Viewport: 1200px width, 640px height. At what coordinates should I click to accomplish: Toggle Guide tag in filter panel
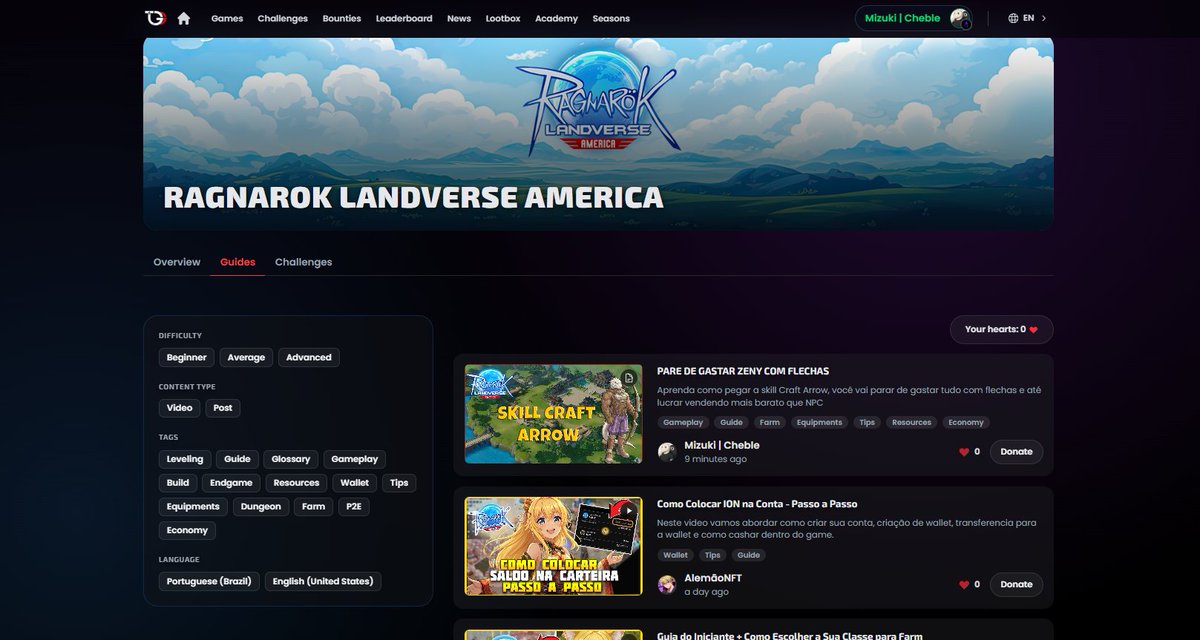pos(238,459)
